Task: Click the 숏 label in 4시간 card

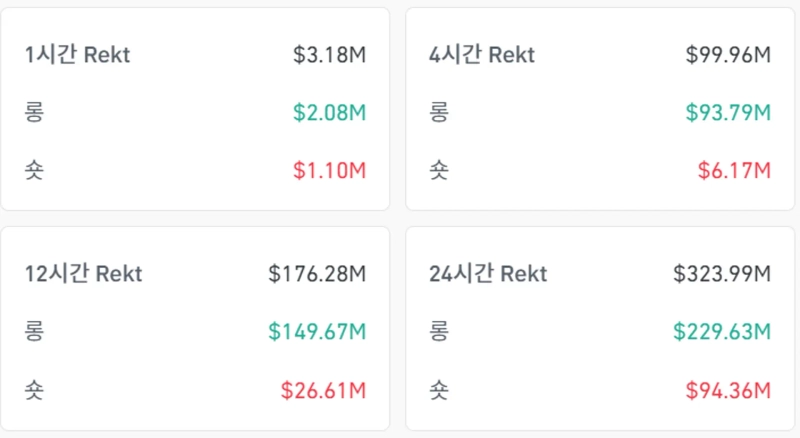Action: click(438, 170)
